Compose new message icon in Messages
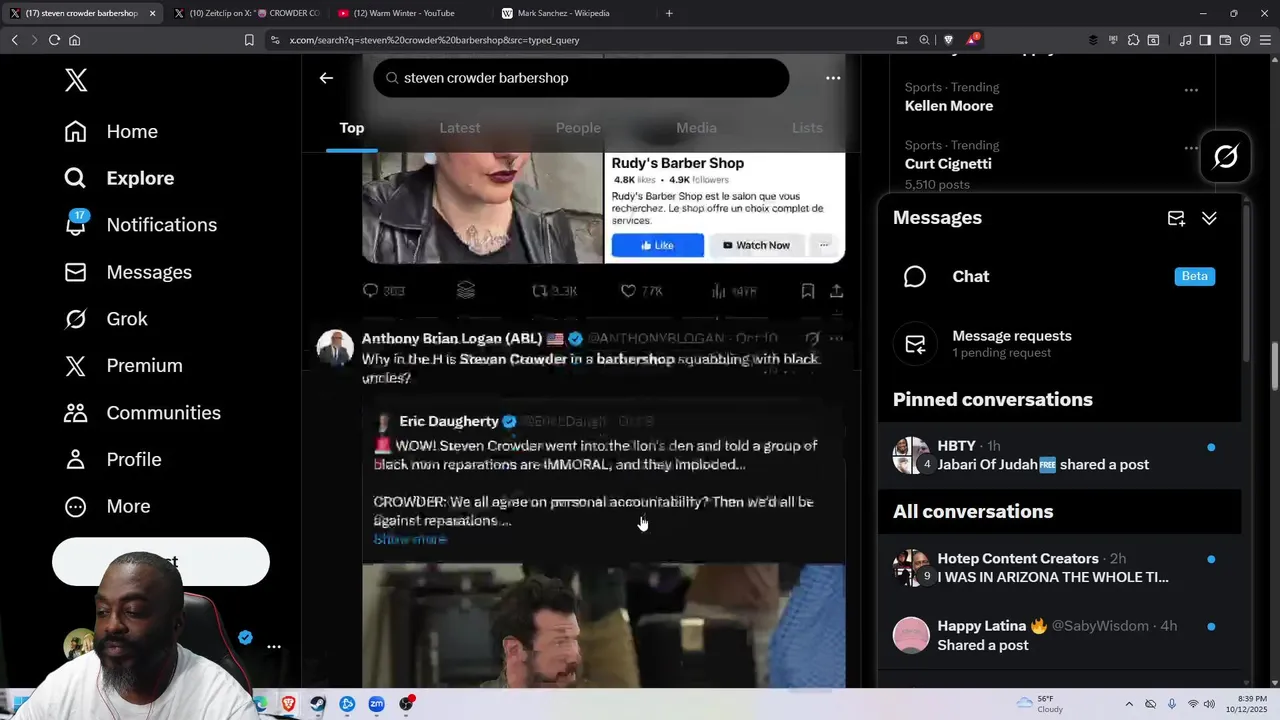The image size is (1280, 720). (1176, 218)
